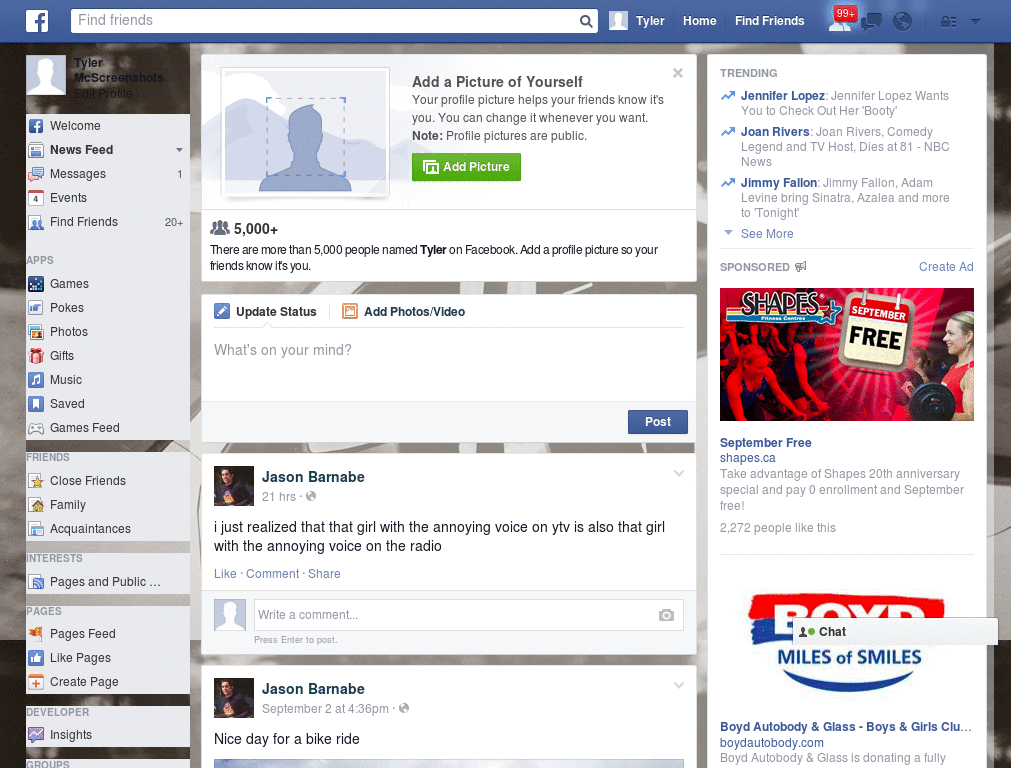1024x768 pixels.
Task: Click Share on the ytv post
Action: pos(324,574)
